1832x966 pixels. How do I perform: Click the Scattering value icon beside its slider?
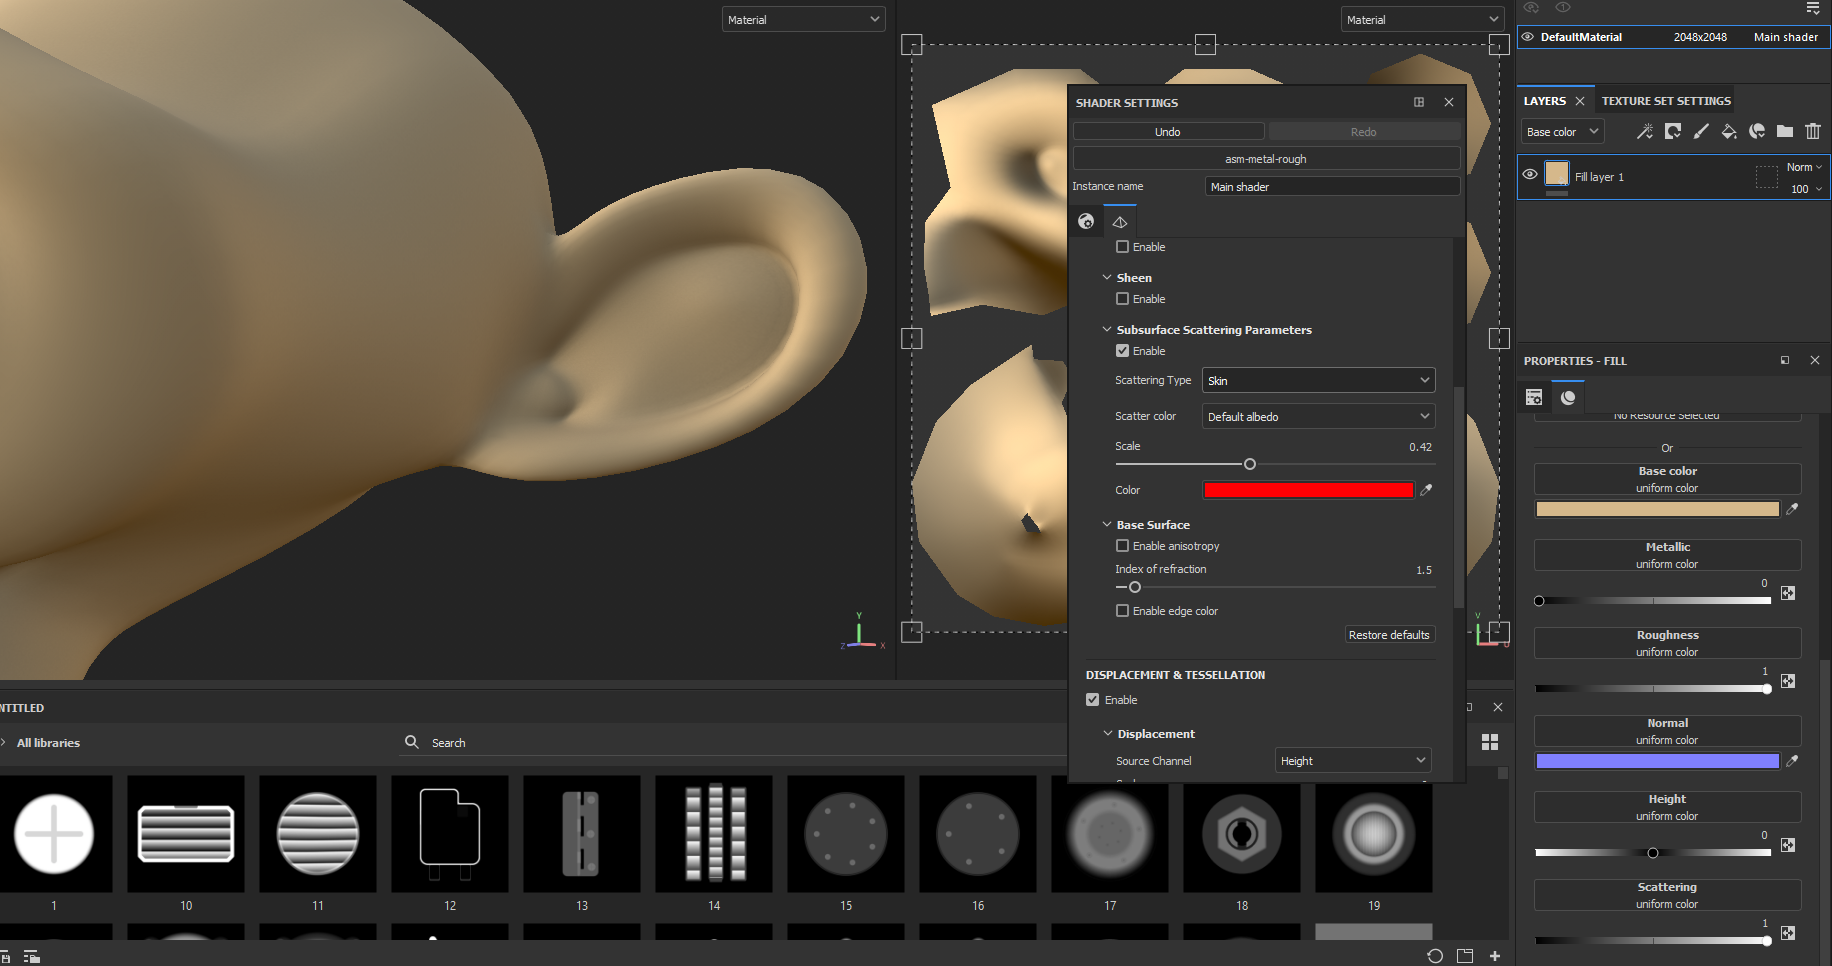pyautogui.click(x=1788, y=933)
